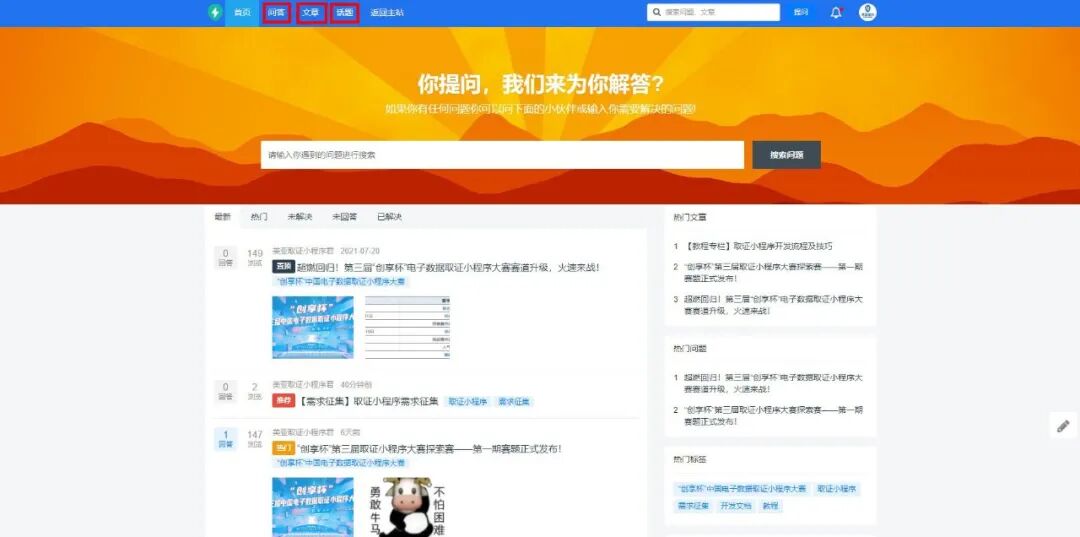Click the 搜索问题 button in the banner
Image resolution: width=1080 pixels, height=537 pixels.
point(786,155)
